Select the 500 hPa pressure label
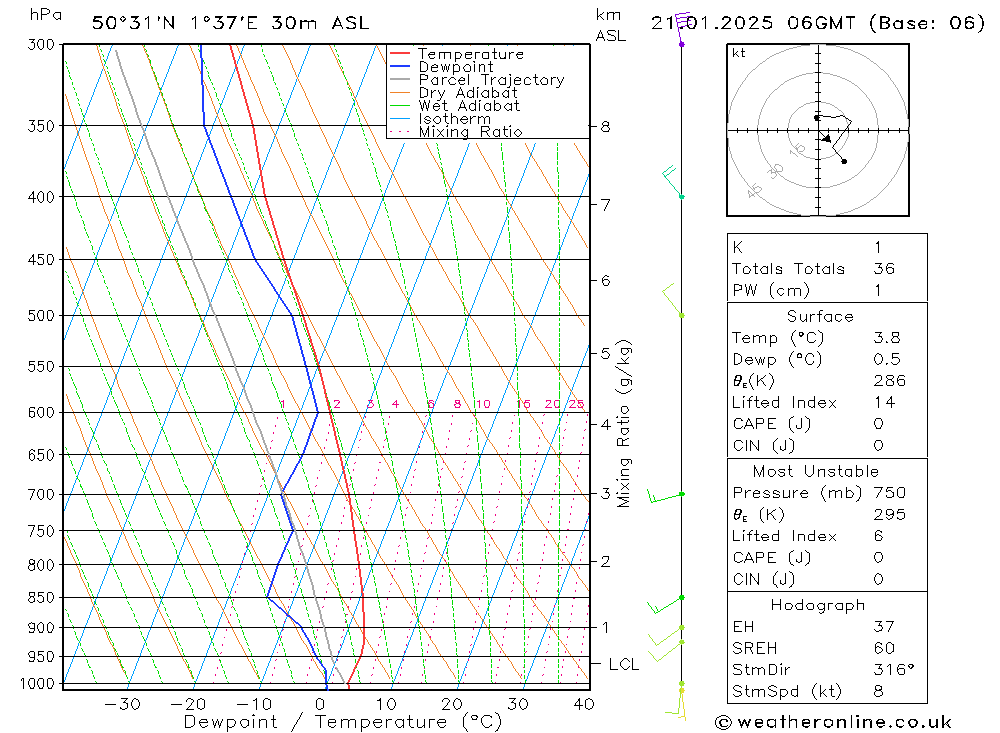1000x733 pixels. (41, 316)
